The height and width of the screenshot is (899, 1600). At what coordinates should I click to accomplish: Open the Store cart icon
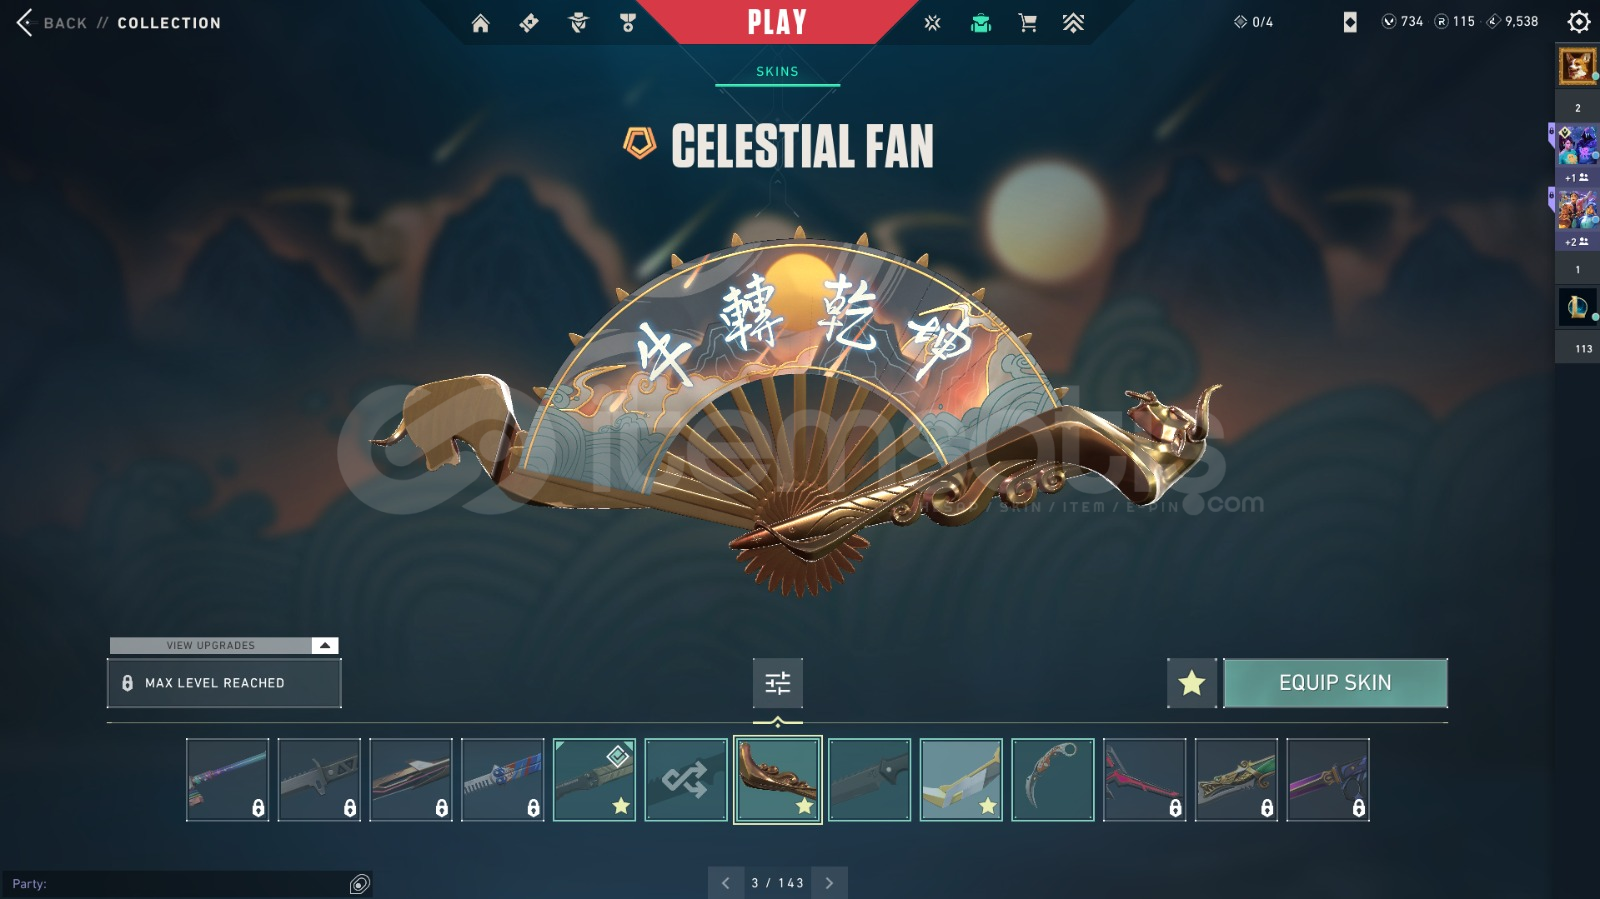pos(1027,22)
